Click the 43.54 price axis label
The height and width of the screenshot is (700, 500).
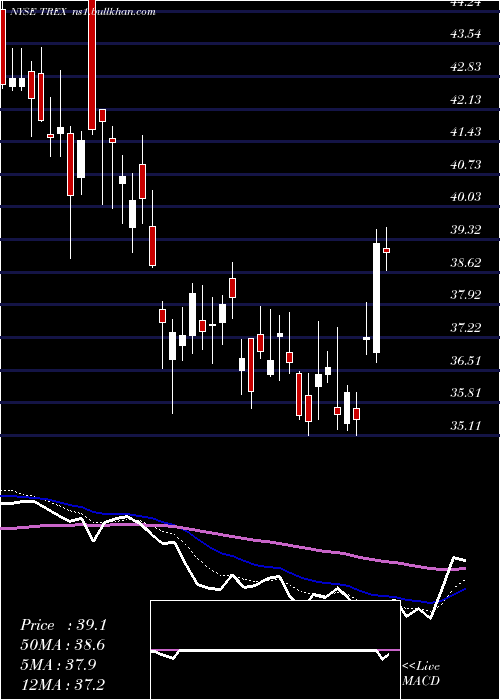click(466, 34)
